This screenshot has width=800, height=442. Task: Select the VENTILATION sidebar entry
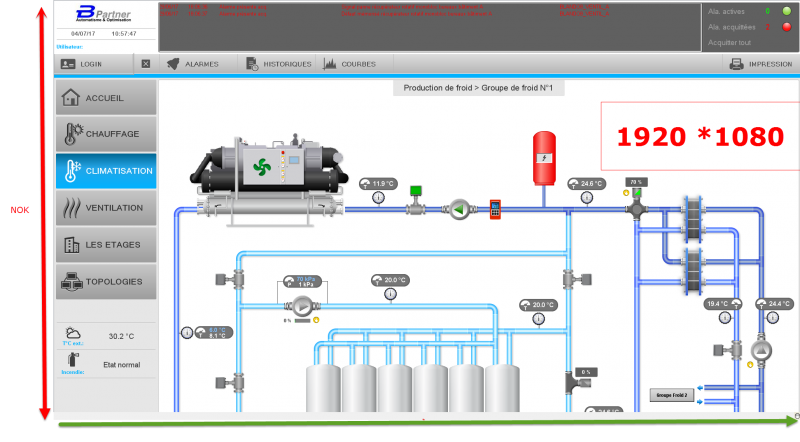point(106,208)
